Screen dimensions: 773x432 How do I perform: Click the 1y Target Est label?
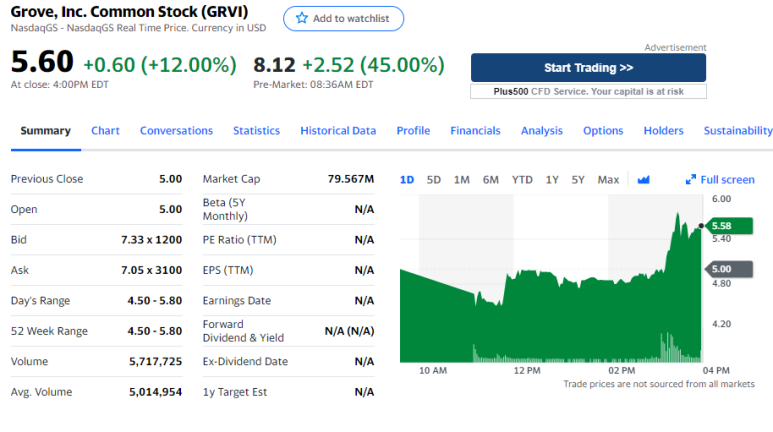235,392
